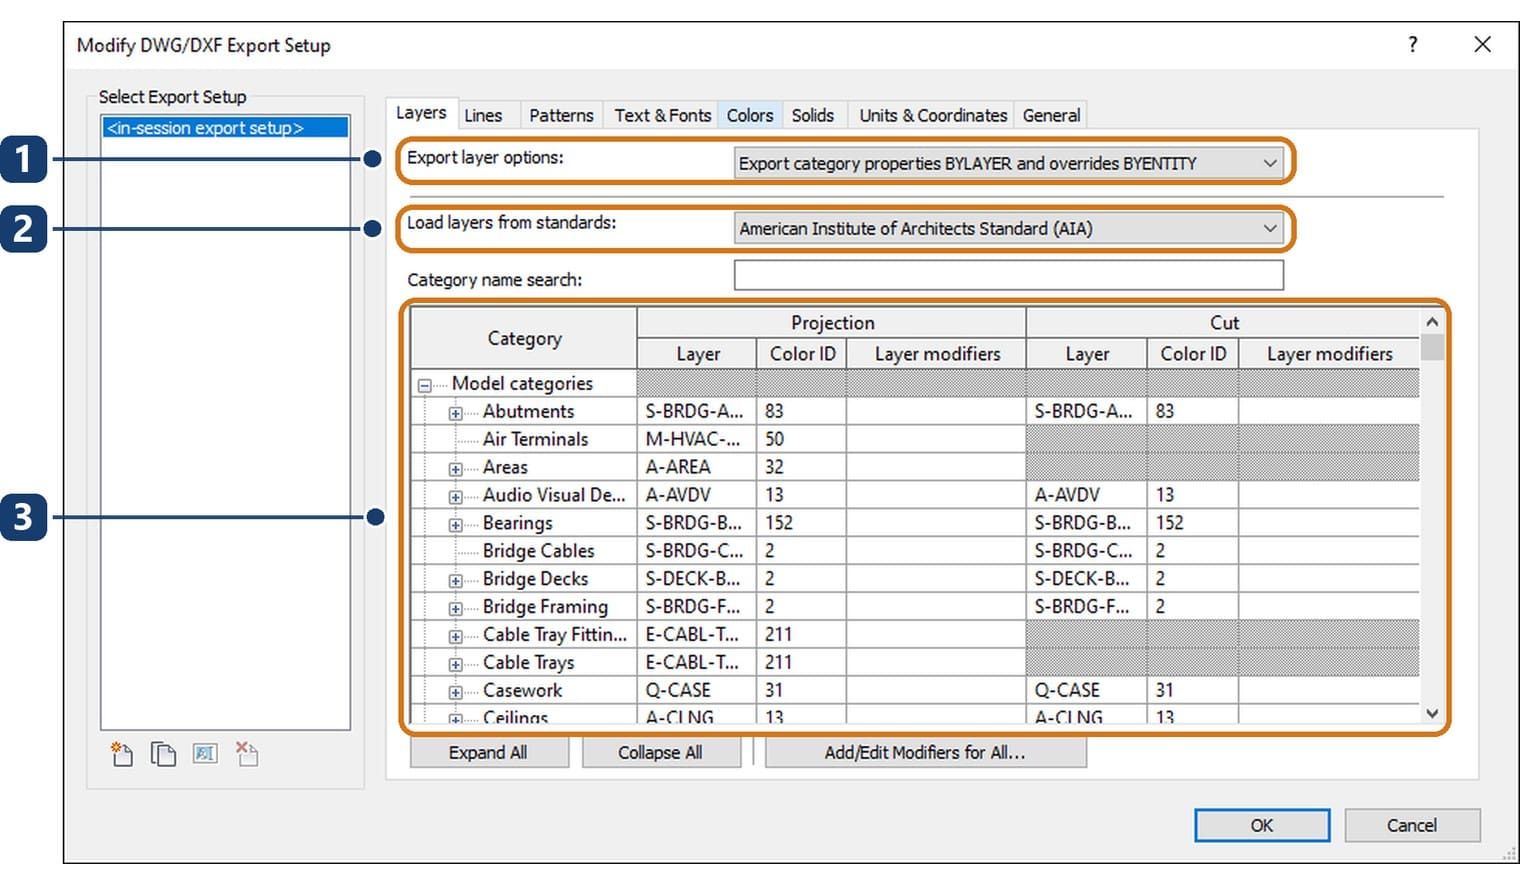Expand the Audio Visual Devices category

tap(455, 497)
